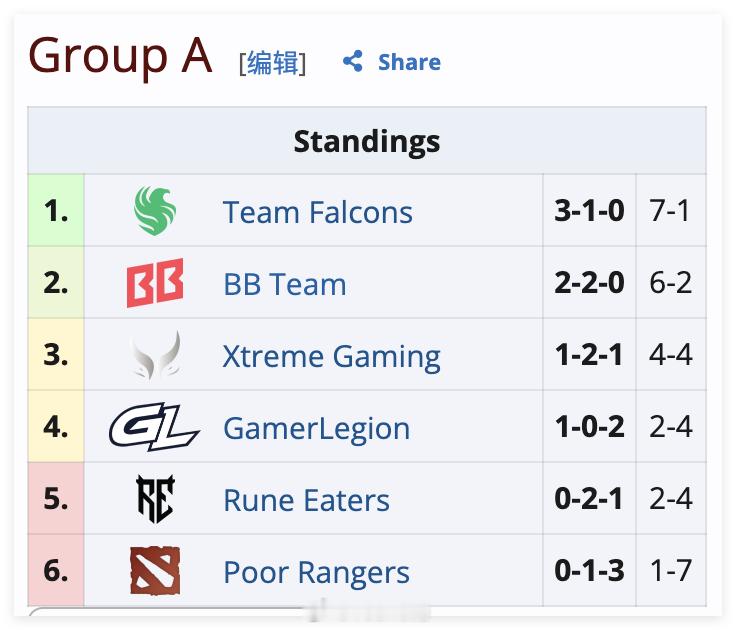Click the green rank 1 cell
736x630 pixels.
pyautogui.click(x=56, y=210)
